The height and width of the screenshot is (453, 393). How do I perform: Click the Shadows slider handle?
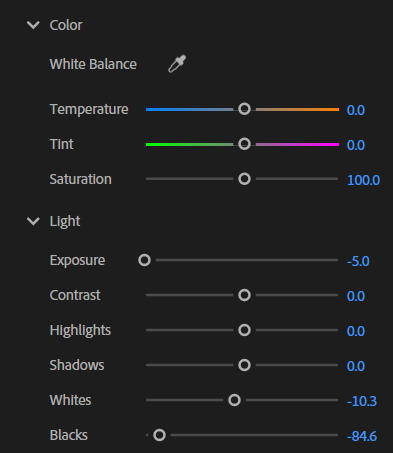coord(244,365)
